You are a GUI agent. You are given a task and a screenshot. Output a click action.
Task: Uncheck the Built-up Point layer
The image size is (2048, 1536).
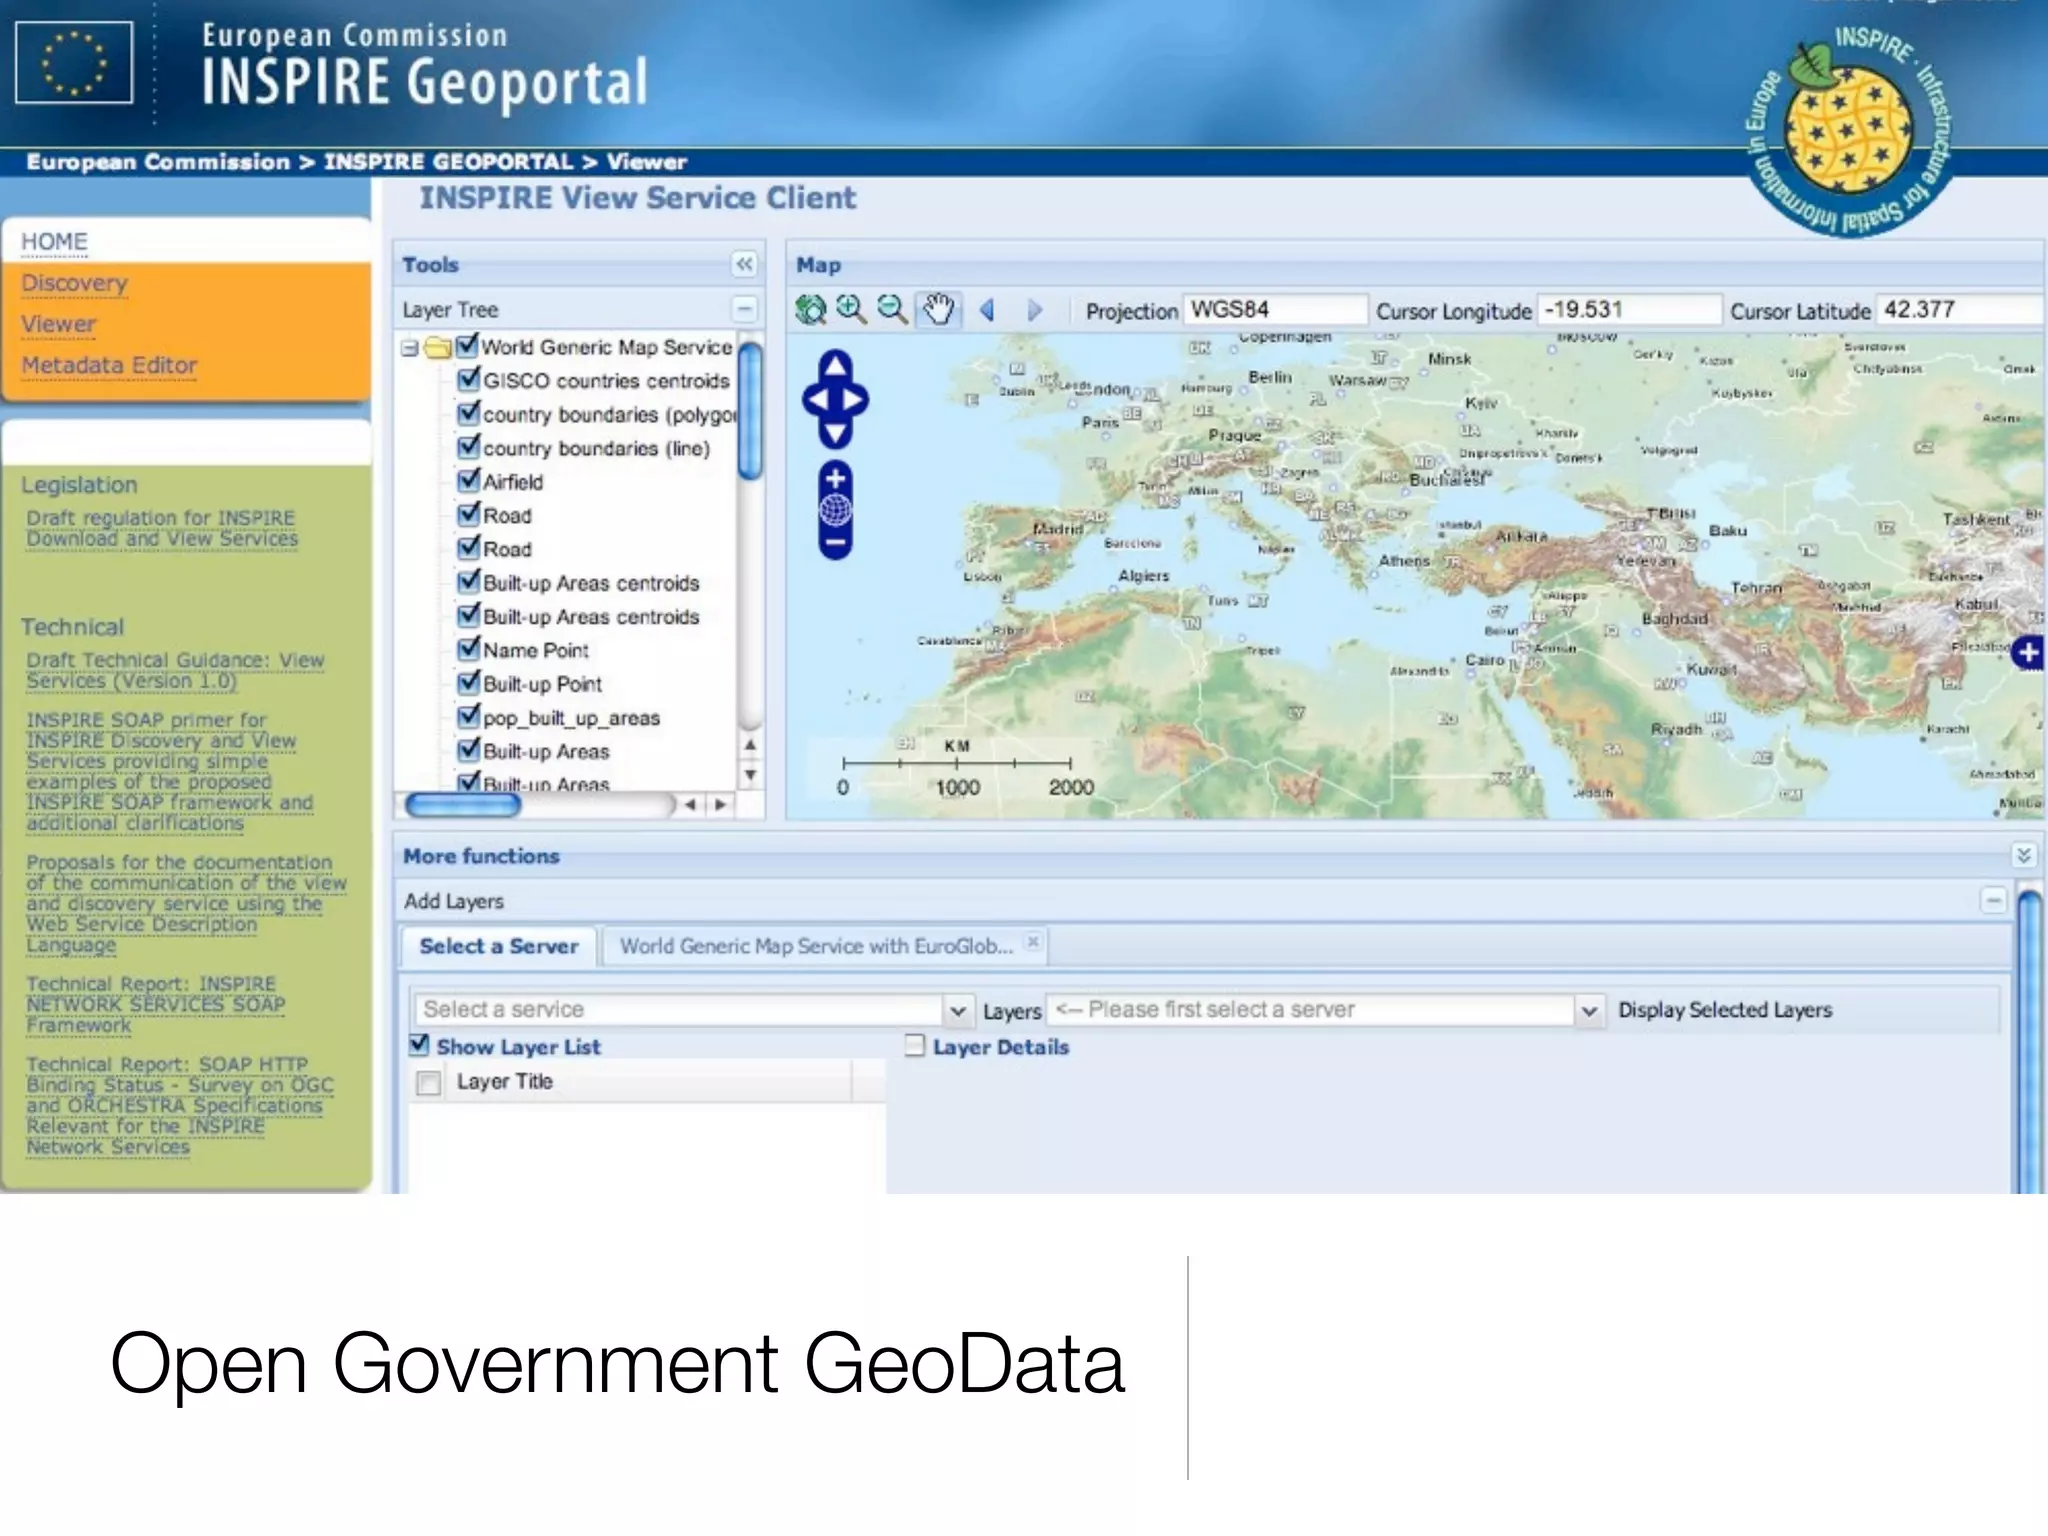pyautogui.click(x=468, y=683)
